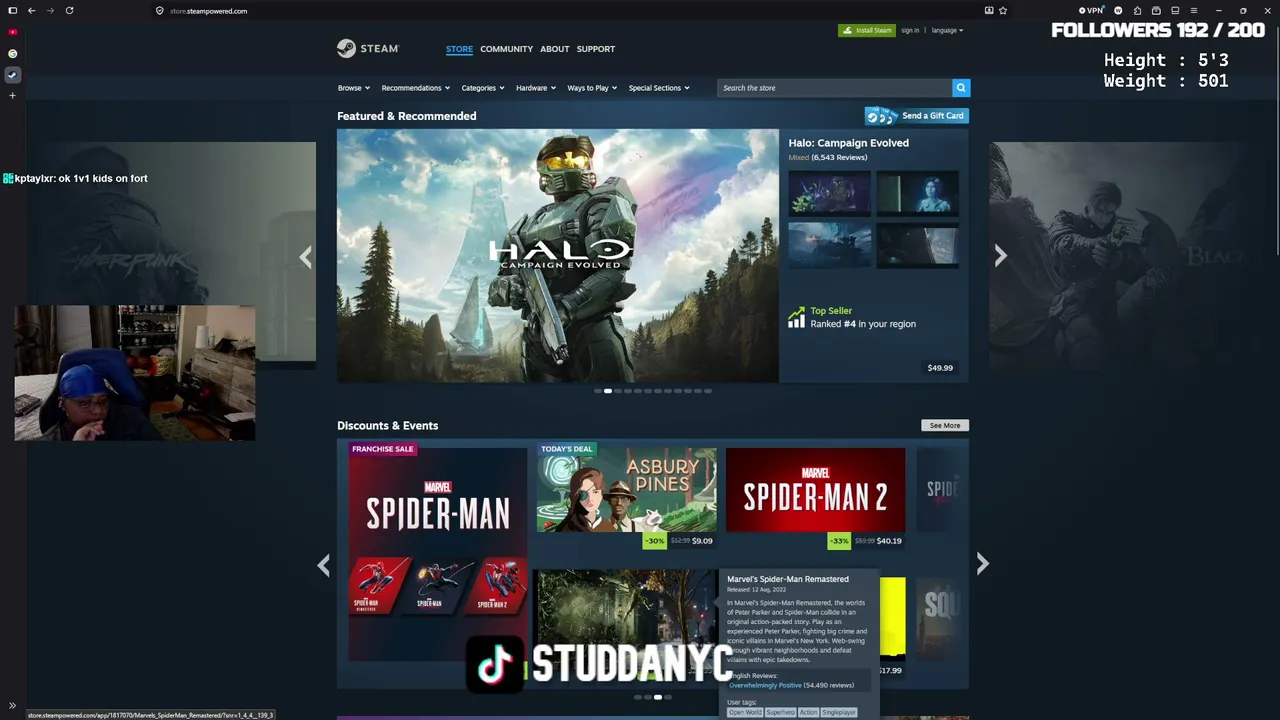
Task: Click the Steam logo in the header
Action: (368, 48)
